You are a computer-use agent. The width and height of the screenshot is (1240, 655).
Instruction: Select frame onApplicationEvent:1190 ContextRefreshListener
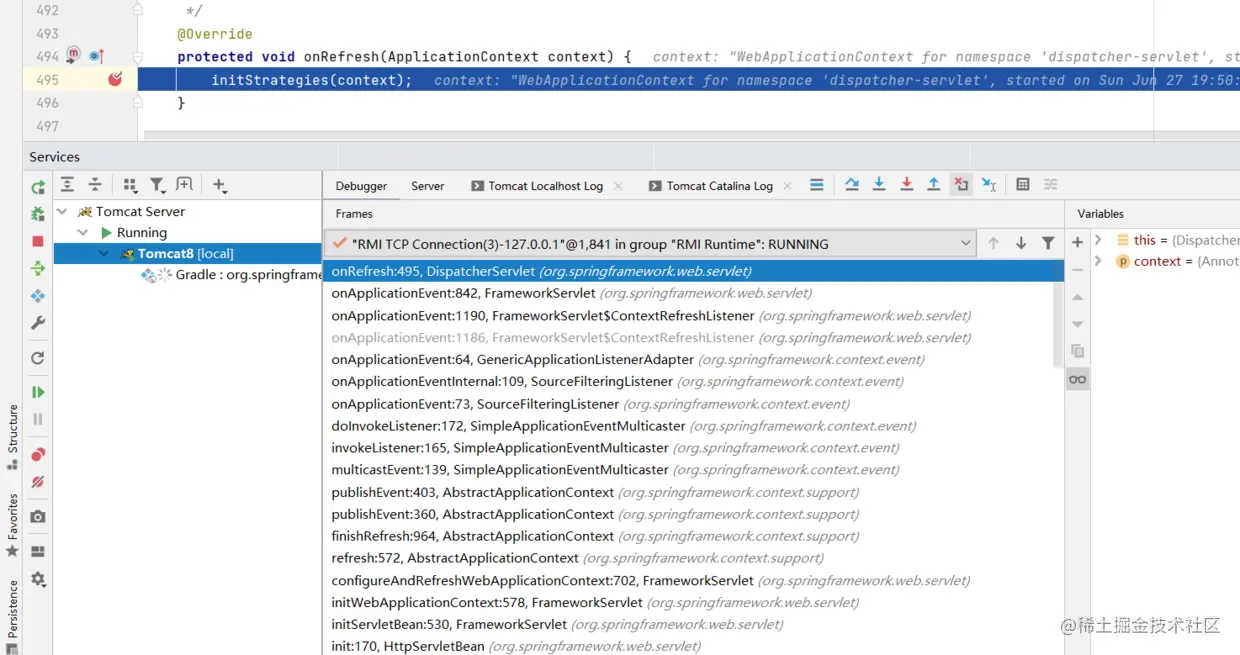[x=650, y=315]
